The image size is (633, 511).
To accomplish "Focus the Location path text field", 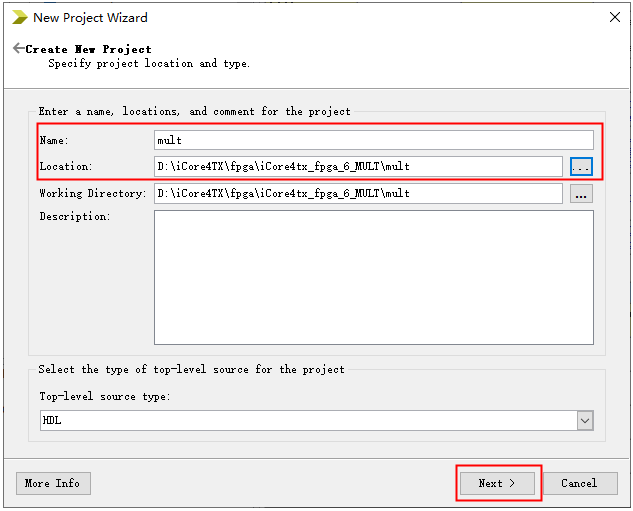I will pos(358,166).
